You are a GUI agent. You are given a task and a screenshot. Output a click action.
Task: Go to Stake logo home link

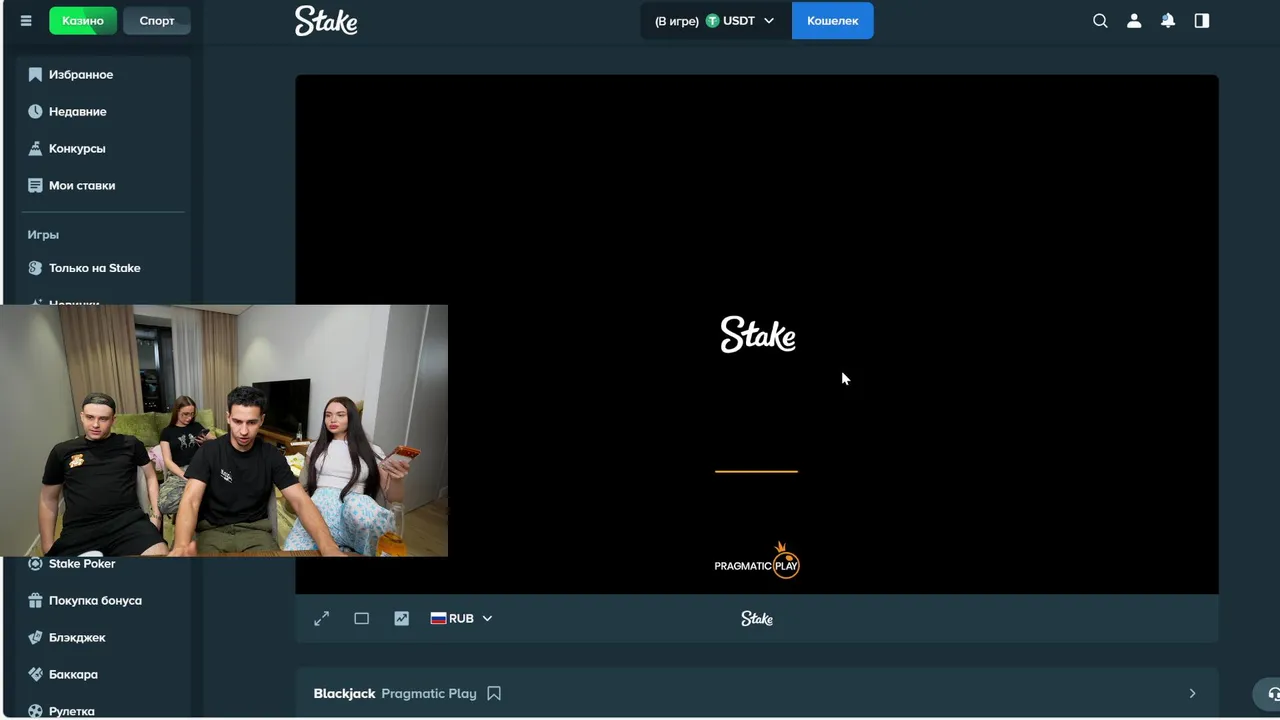click(x=326, y=21)
